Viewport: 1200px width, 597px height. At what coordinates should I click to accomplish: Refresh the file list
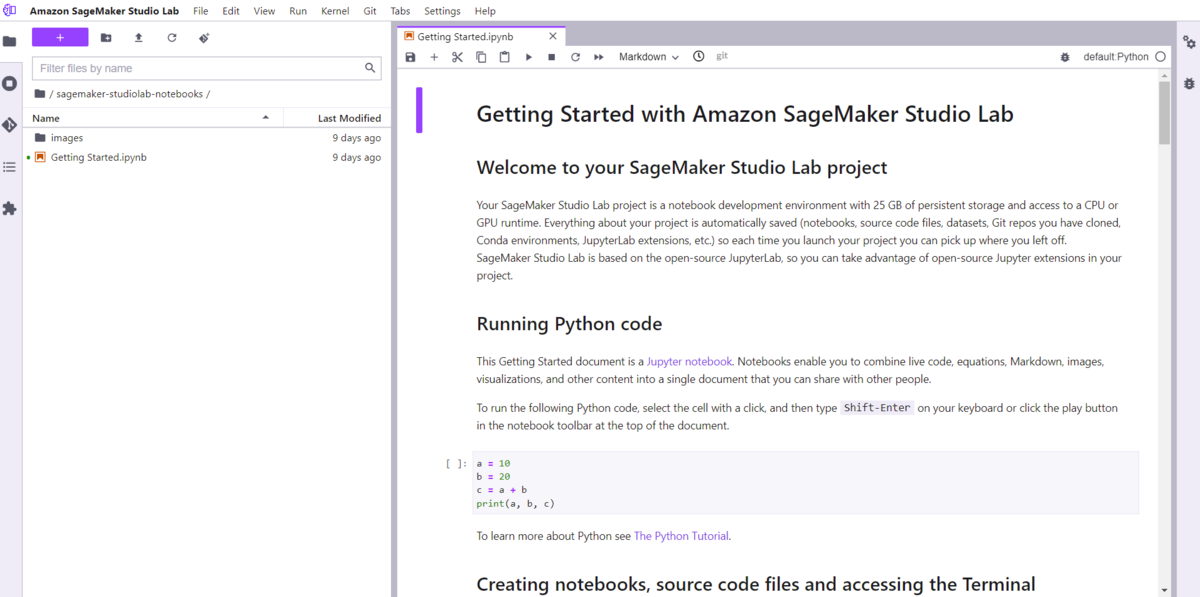(171, 38)
